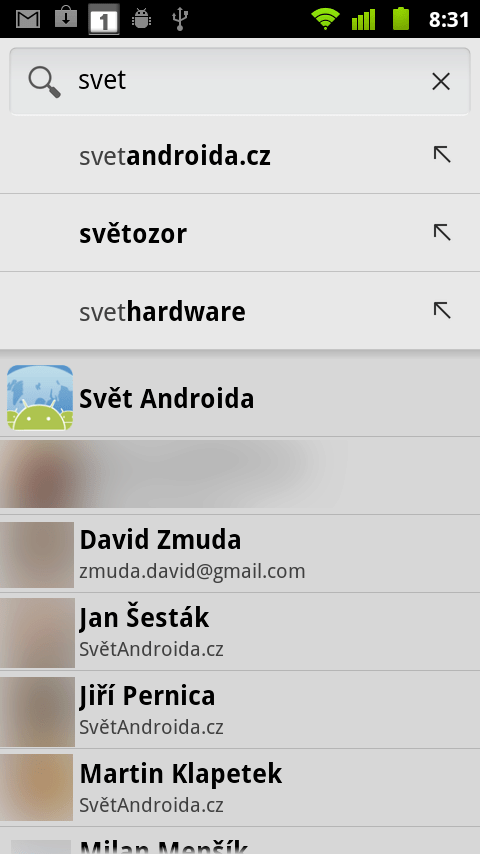The height and width of the screenshot is (854, 480).
Task: Select the světozor suggestion
Action: click(x=240, y=233)
